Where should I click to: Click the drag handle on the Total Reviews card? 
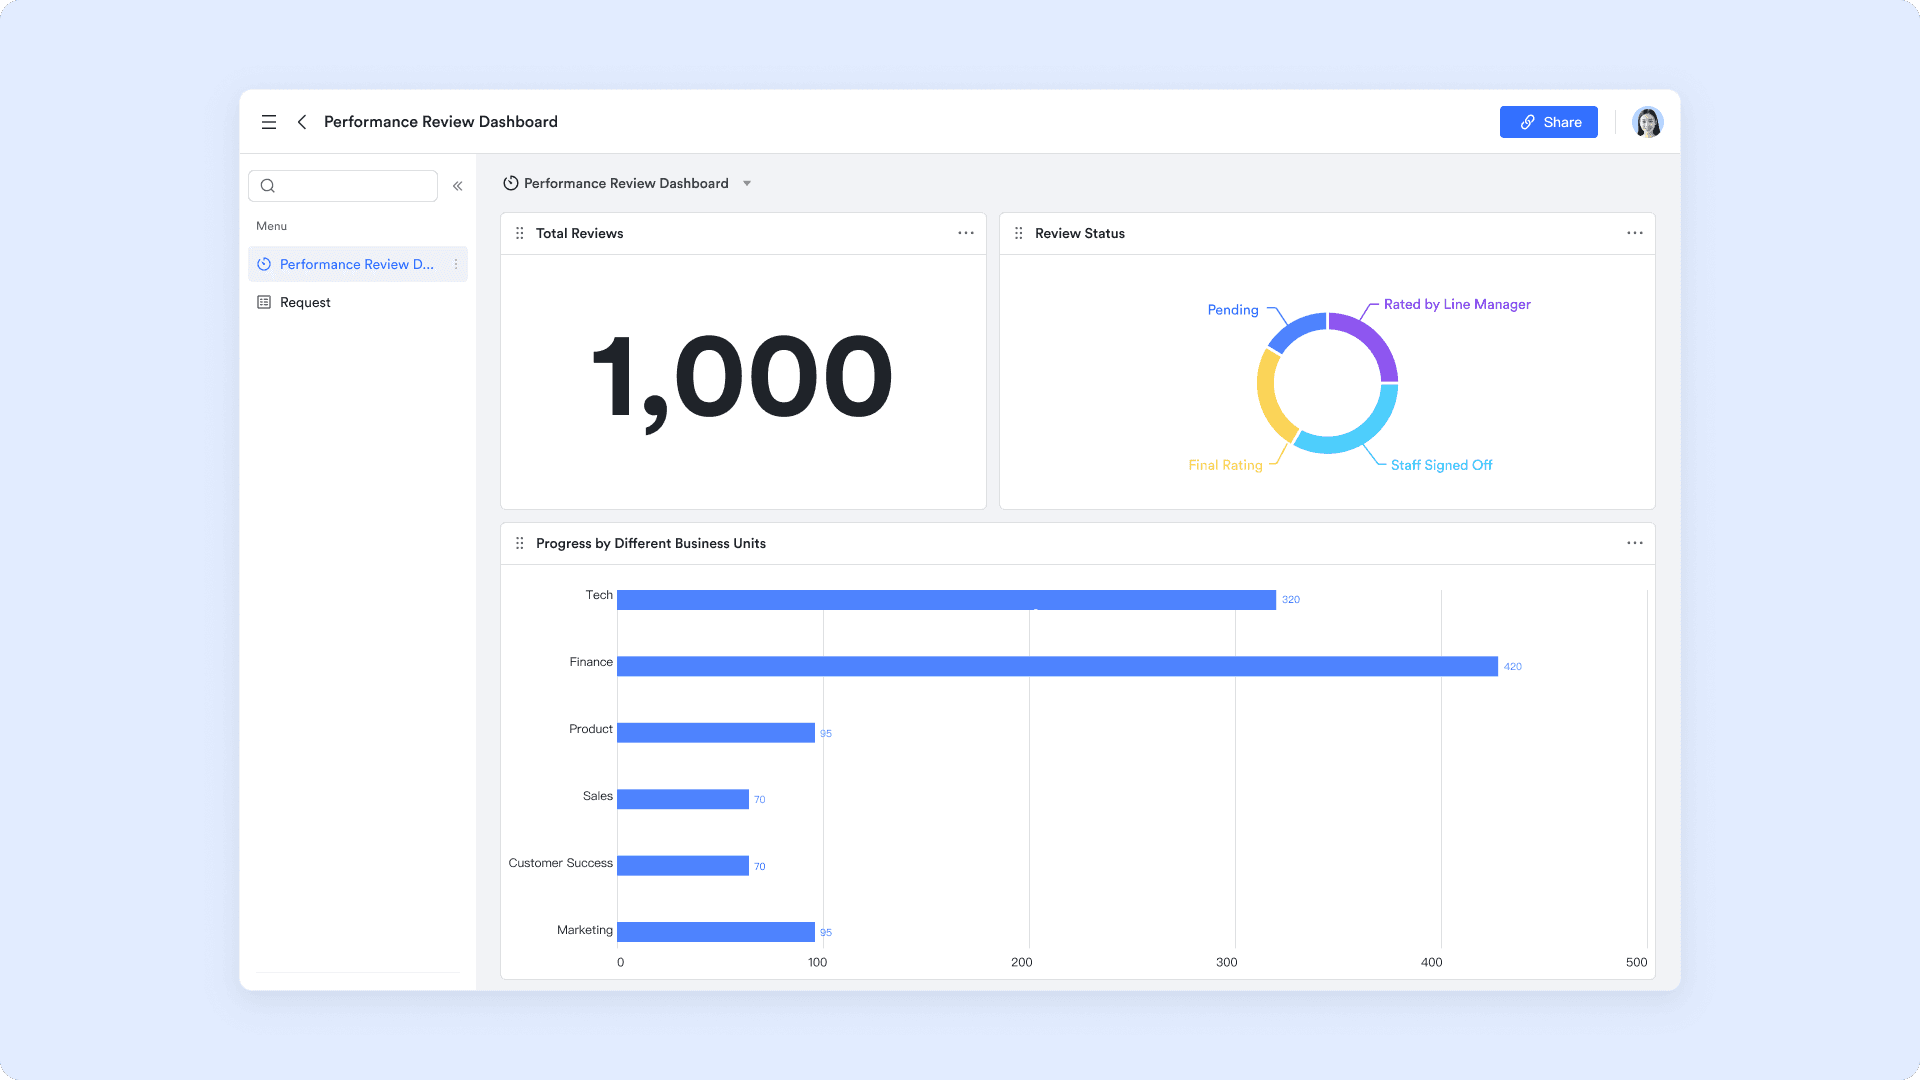519,232
